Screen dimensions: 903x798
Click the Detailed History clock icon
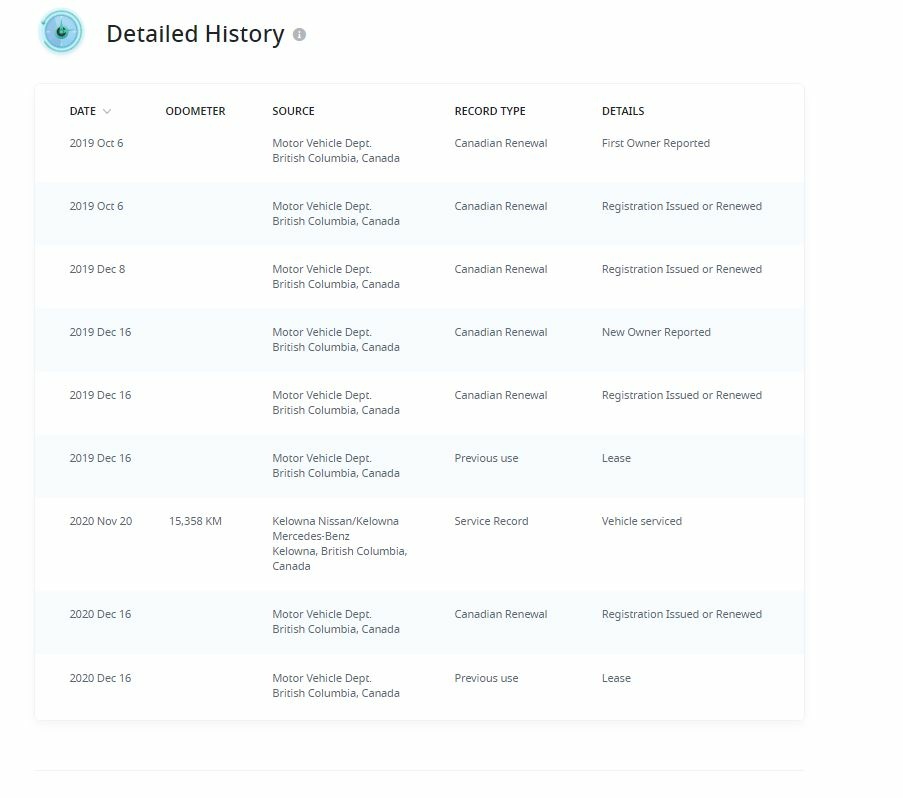coord(61,32)
